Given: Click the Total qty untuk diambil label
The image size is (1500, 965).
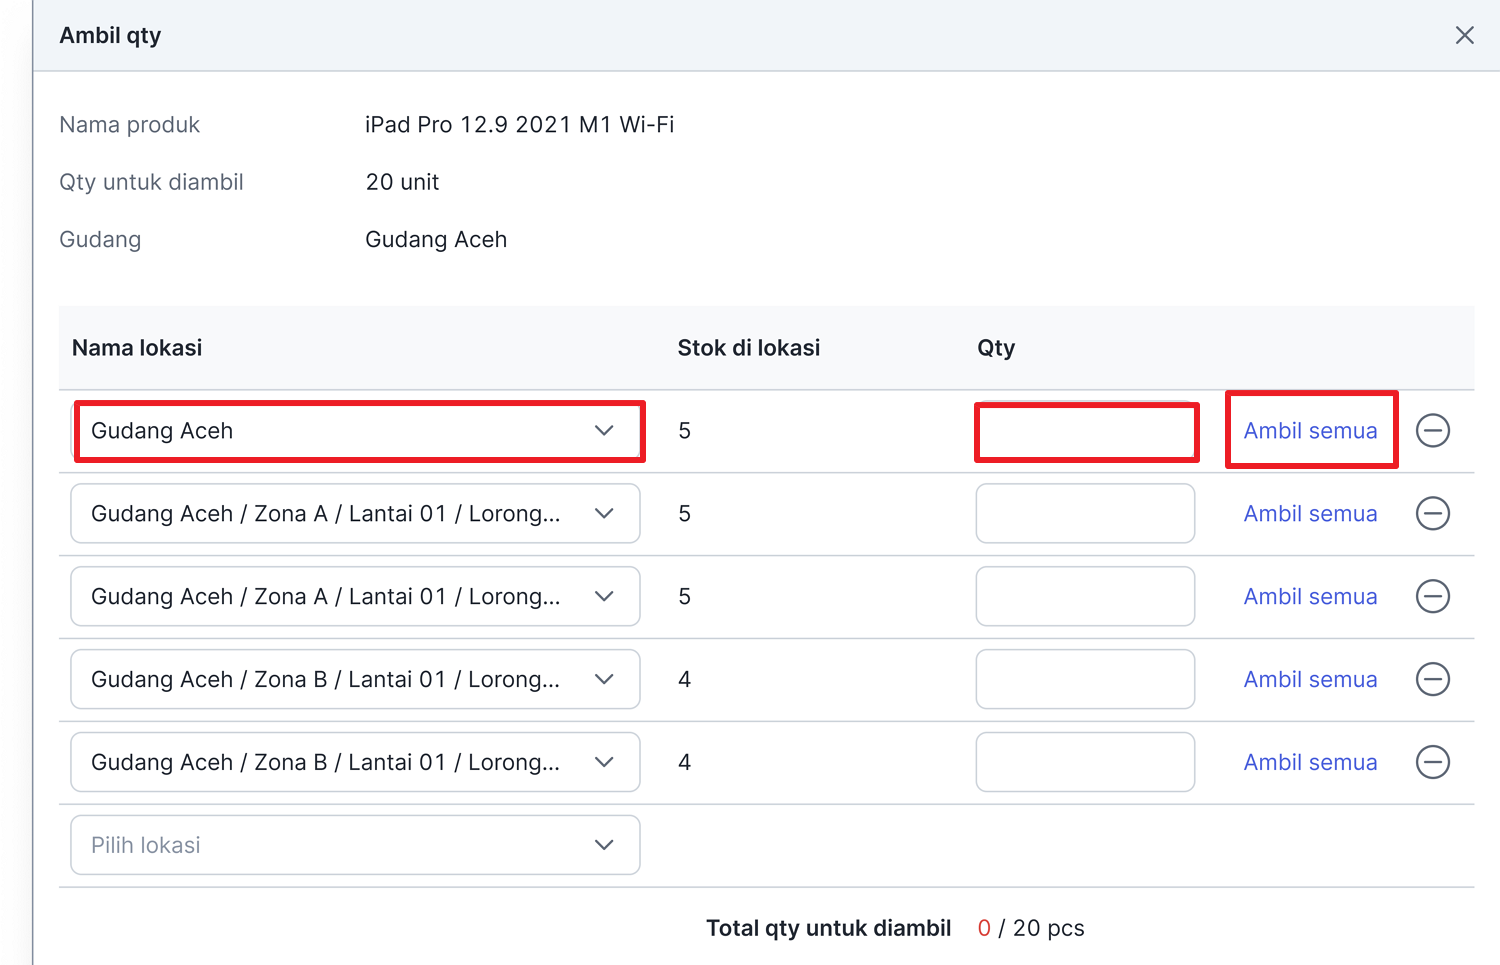Looking at the screenshot, I should [x=828, y=929].
